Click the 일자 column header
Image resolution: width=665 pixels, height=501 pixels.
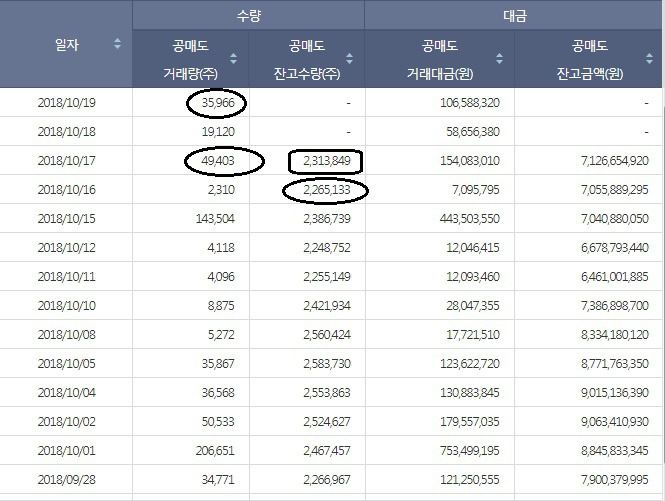point(67,44)
